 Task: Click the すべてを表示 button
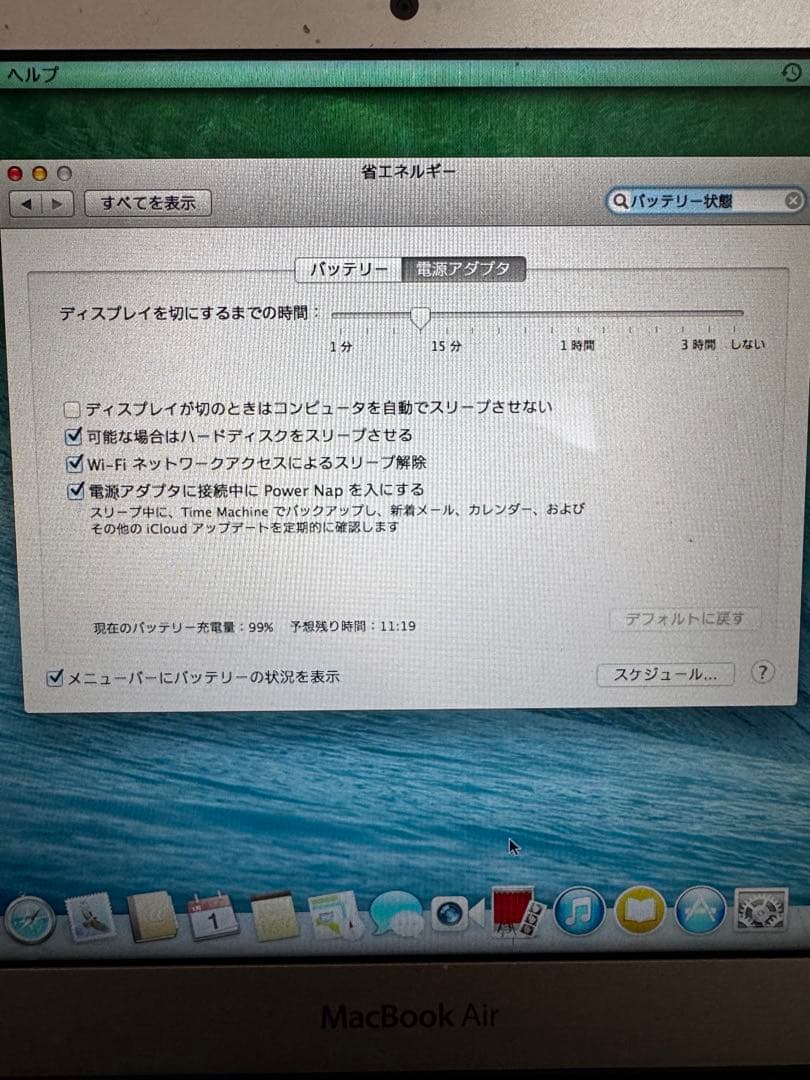(x=147, y=203)
